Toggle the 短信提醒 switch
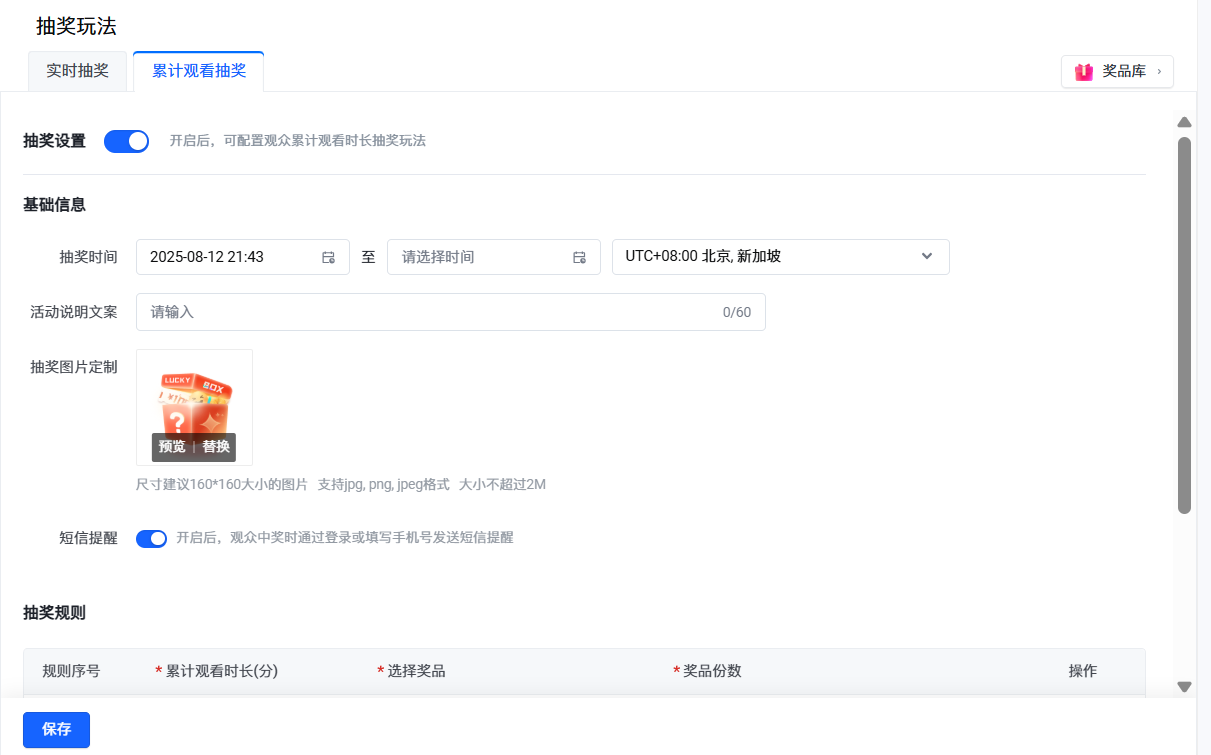The image size is (1211, 755). [152, 538]
